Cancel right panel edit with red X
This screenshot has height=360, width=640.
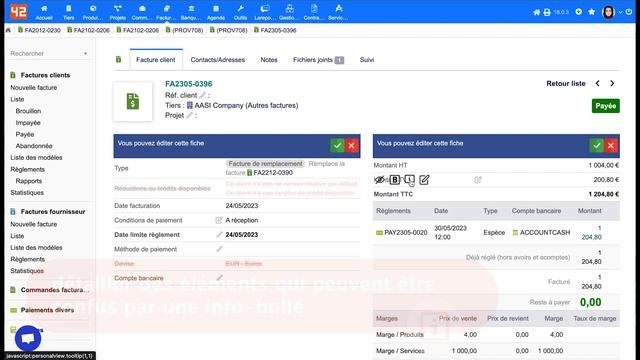[x=611, y=145]
